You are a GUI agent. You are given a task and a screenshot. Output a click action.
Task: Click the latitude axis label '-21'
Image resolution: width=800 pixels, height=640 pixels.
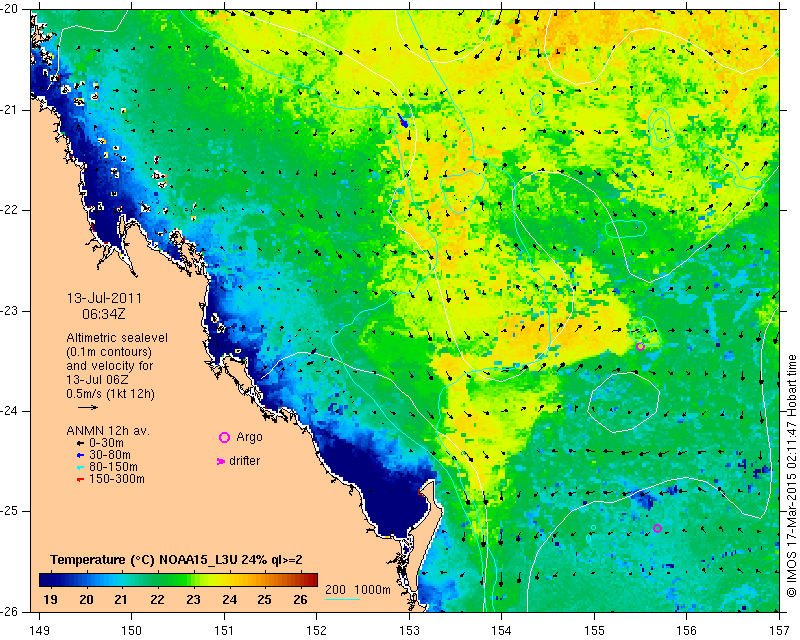pos(11,110)
